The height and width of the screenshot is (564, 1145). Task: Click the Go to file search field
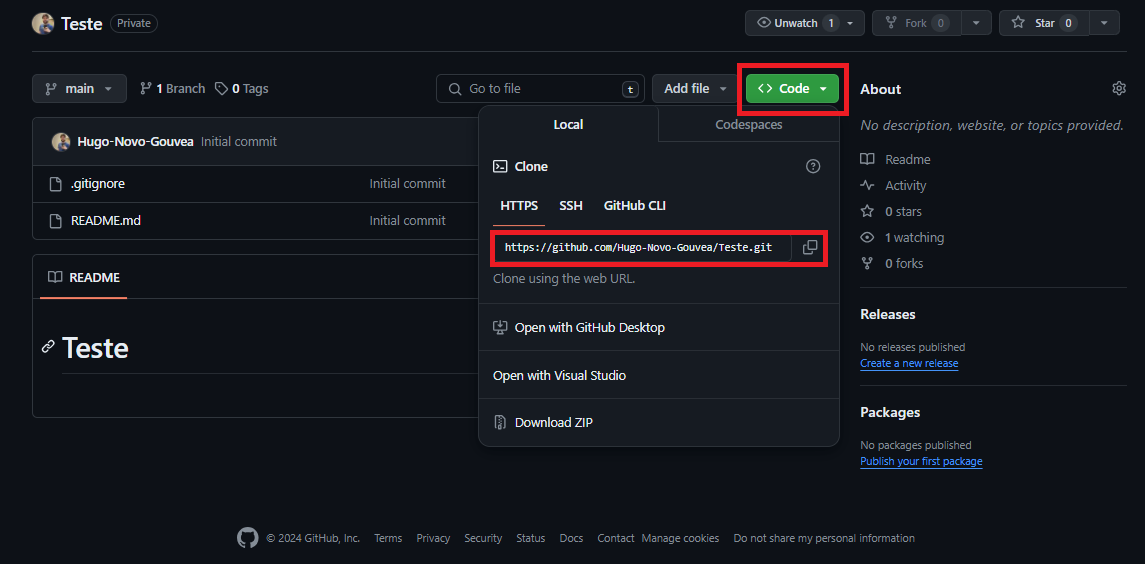pyautogui.click(x=540, y=89)
